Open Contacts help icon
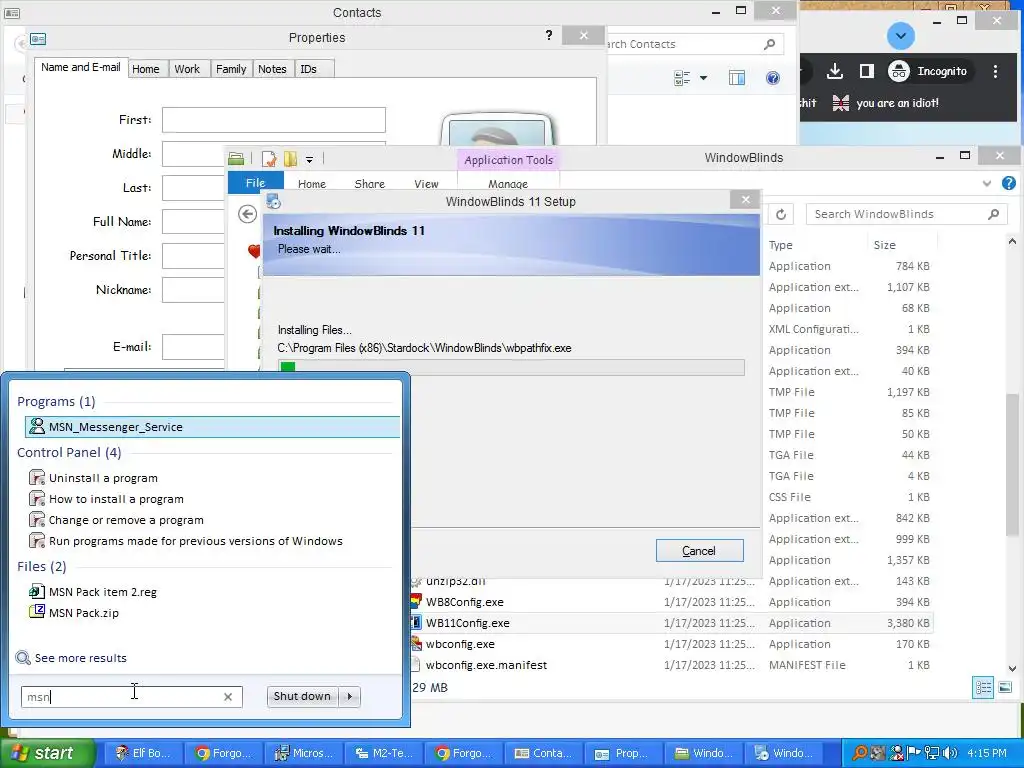Image resolution: width=1024 pixels, height=768 pixels. pos(773,78)
